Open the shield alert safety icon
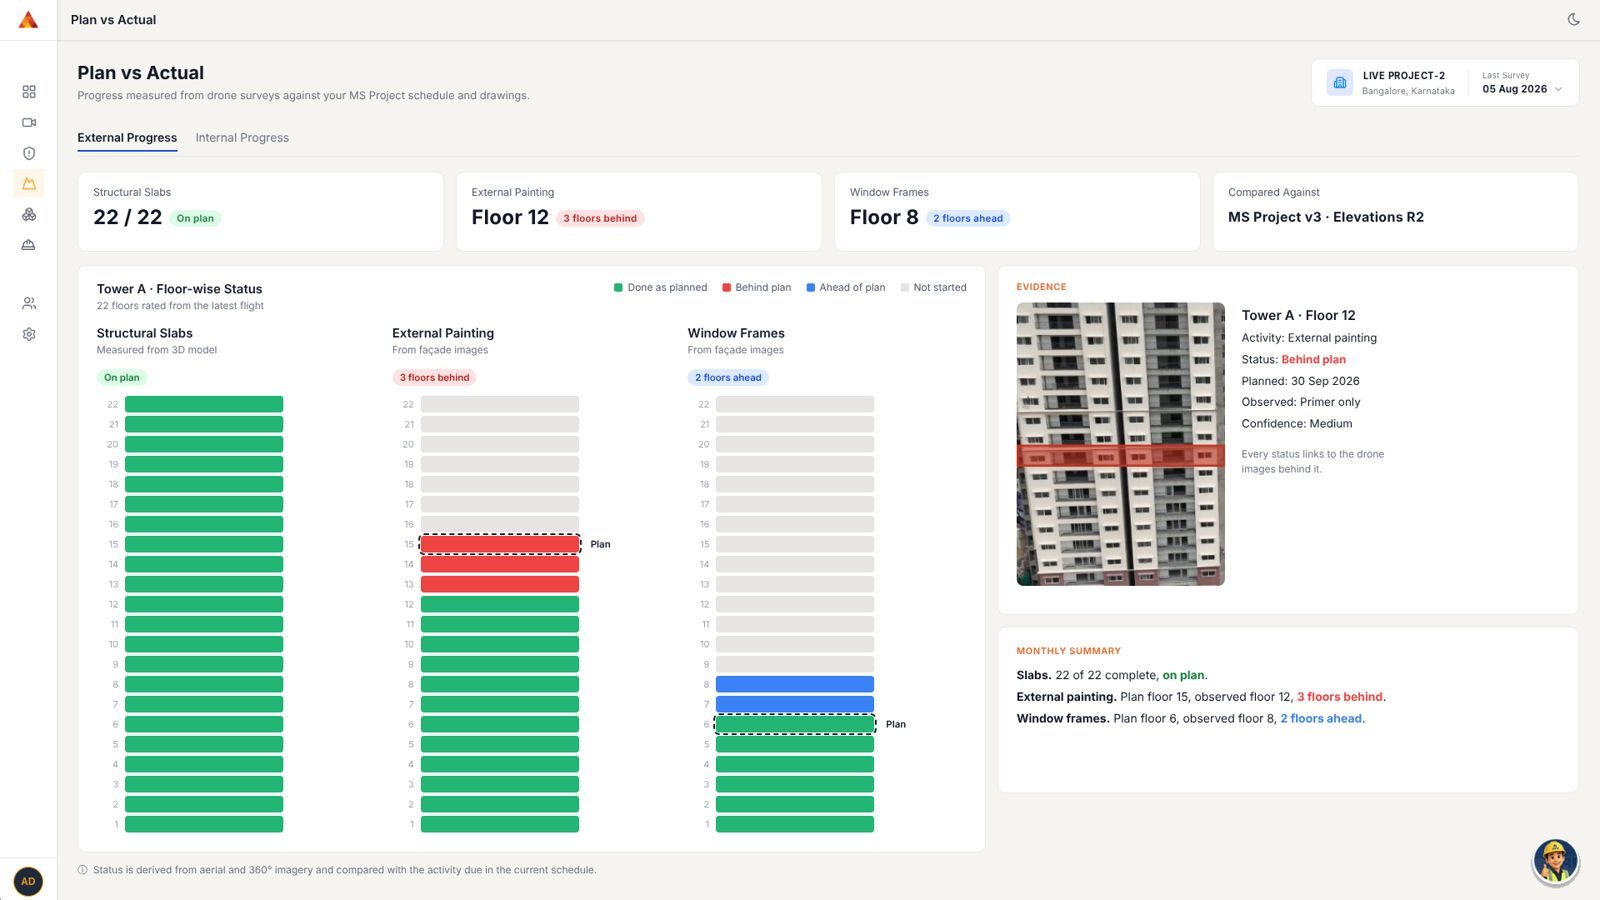1600x900 pixels. (29, 153)
